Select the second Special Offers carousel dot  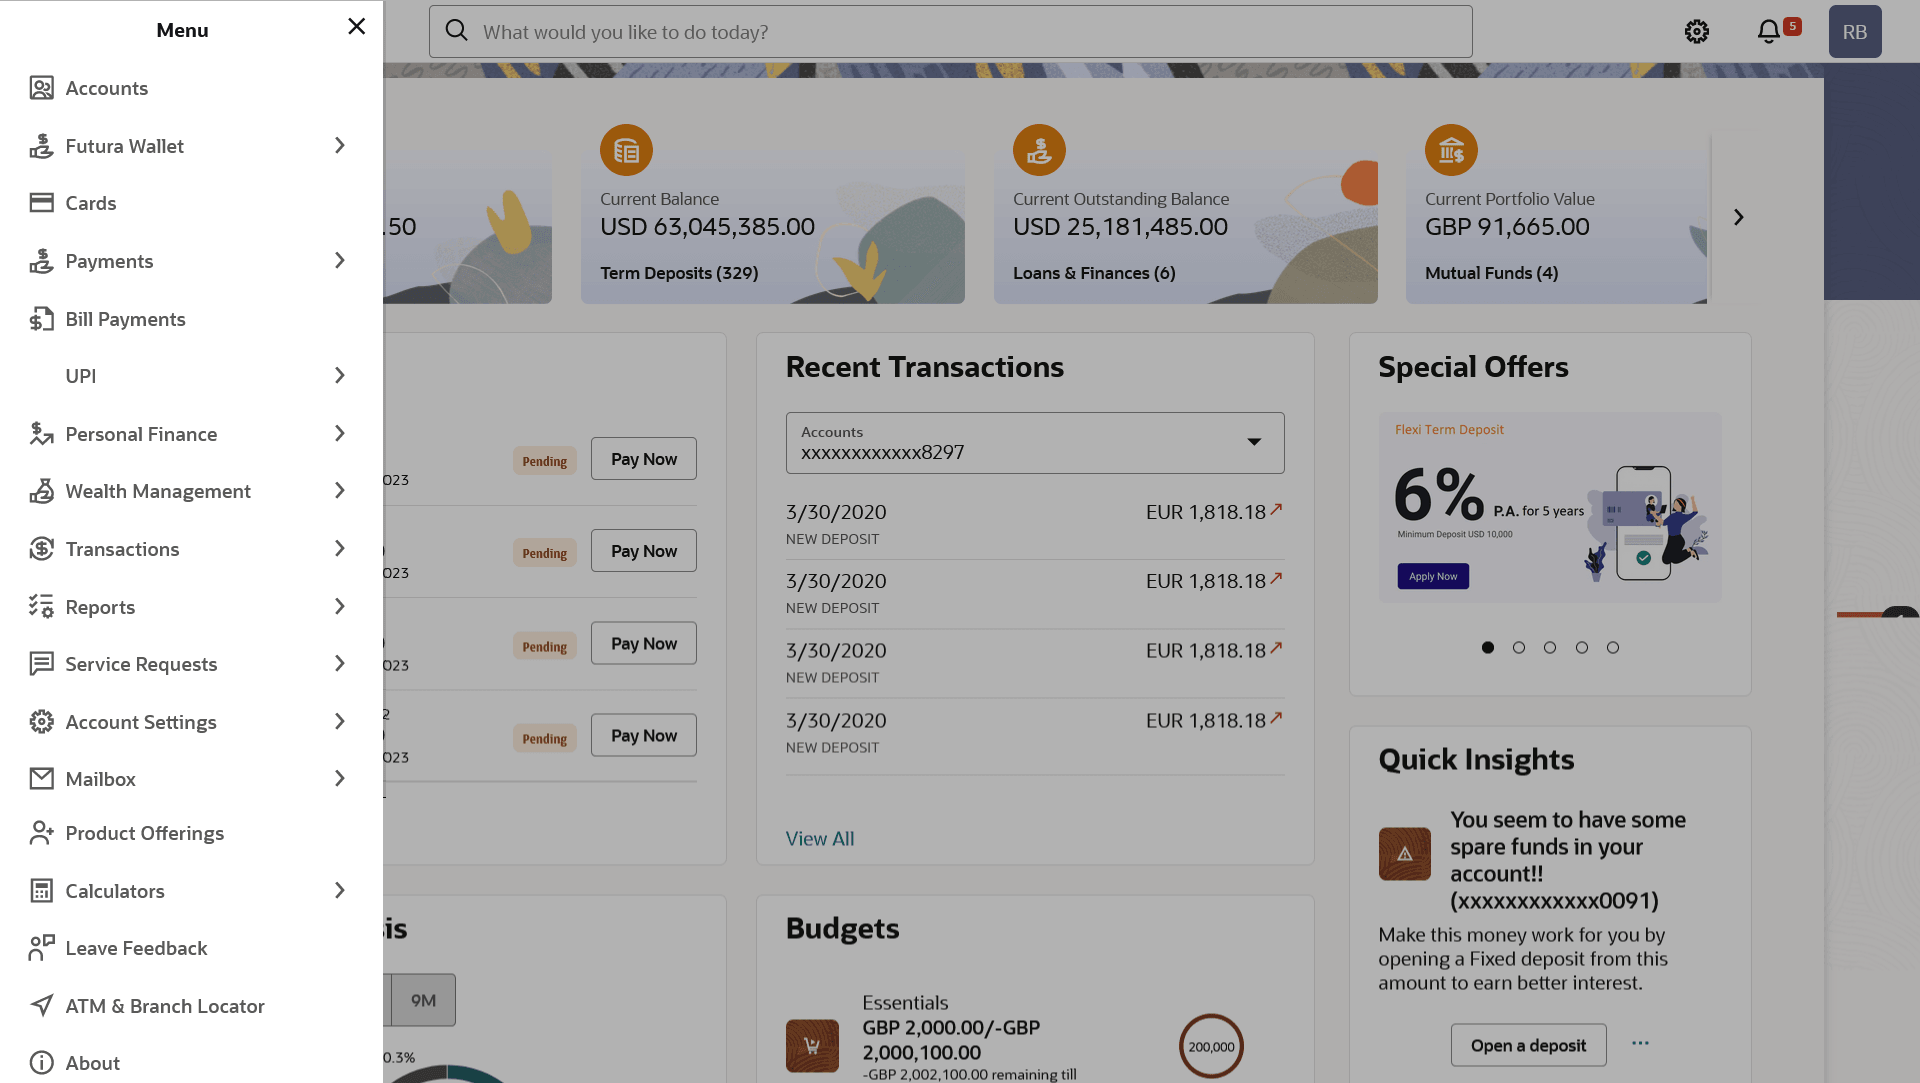pos(1519,648)
